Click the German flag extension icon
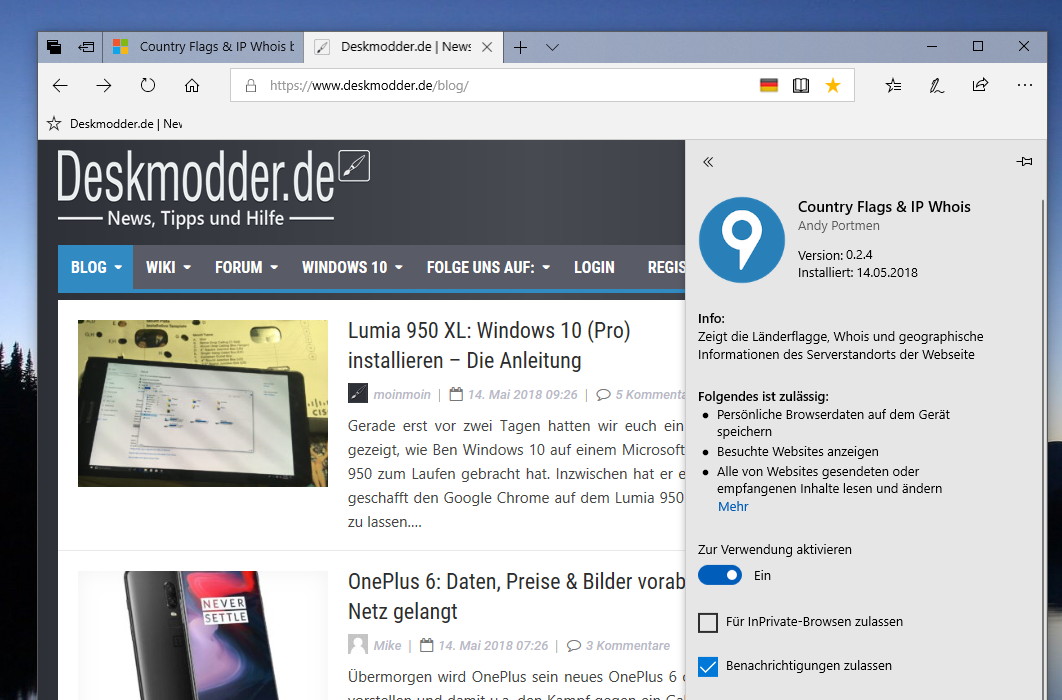Viewport: 1062px width, 700px height. pyautogui.click(x=769, y=85)
